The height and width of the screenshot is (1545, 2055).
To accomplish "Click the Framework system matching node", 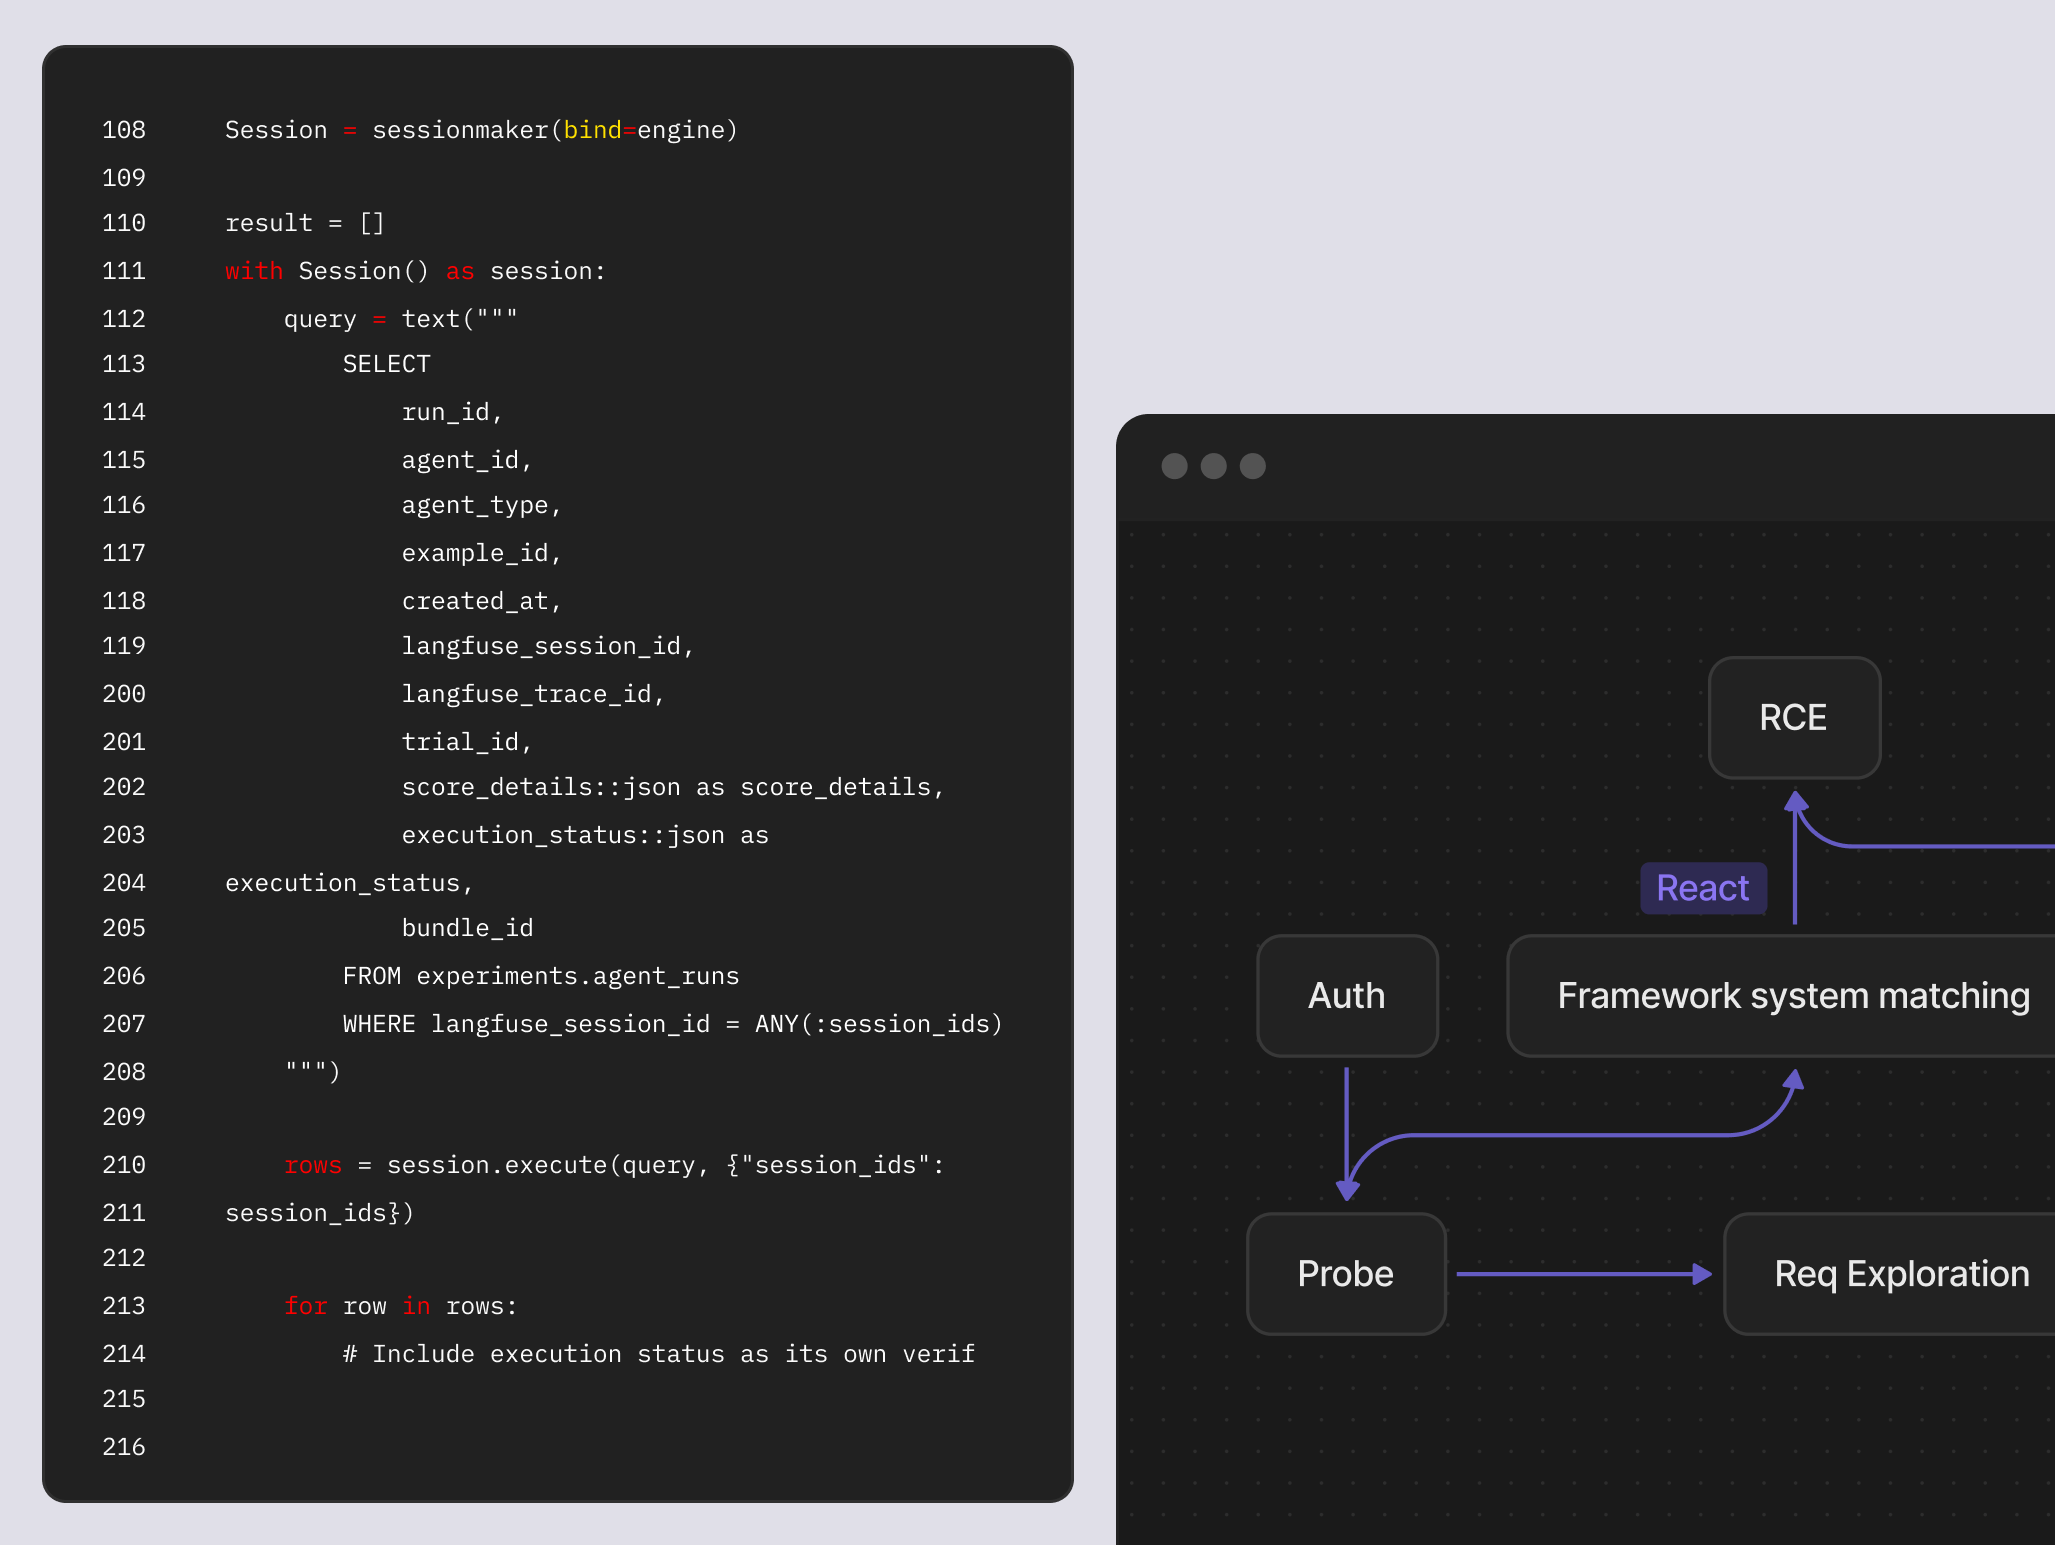I will click(x=1792, y=995).
